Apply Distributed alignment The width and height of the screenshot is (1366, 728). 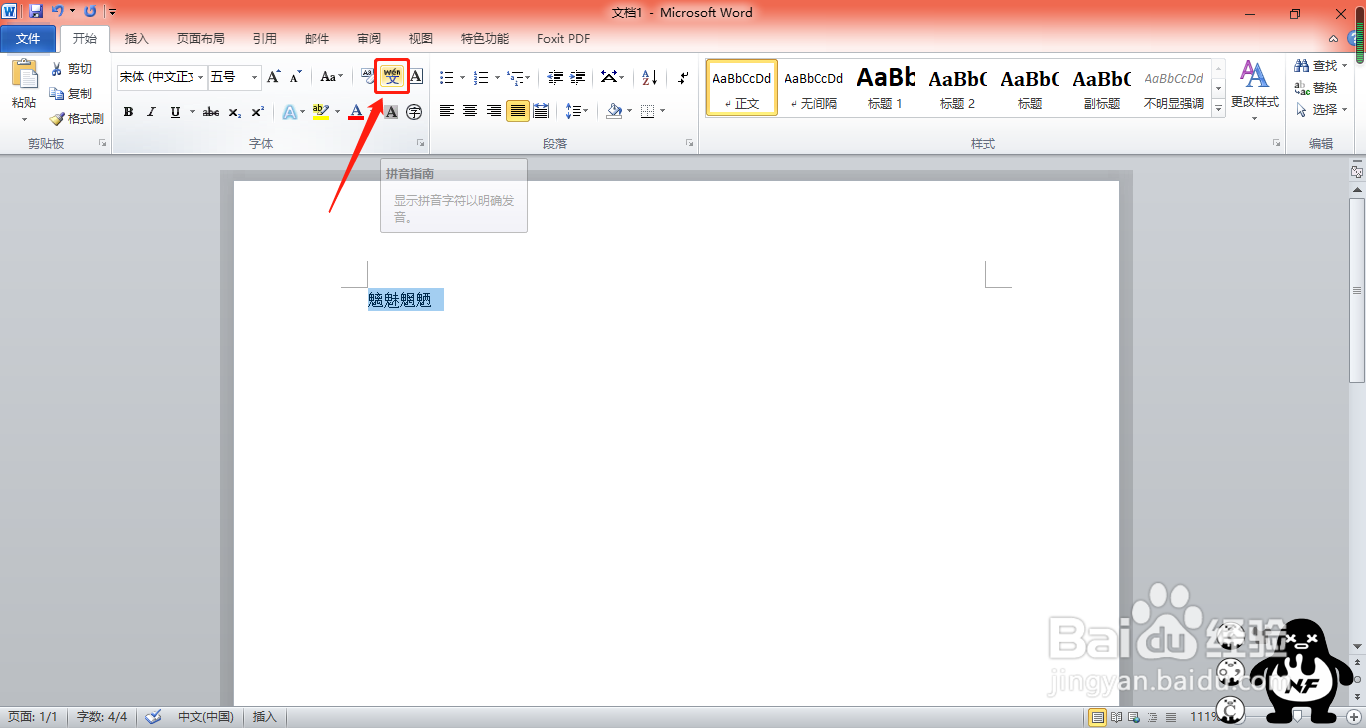tap(541, 111)
